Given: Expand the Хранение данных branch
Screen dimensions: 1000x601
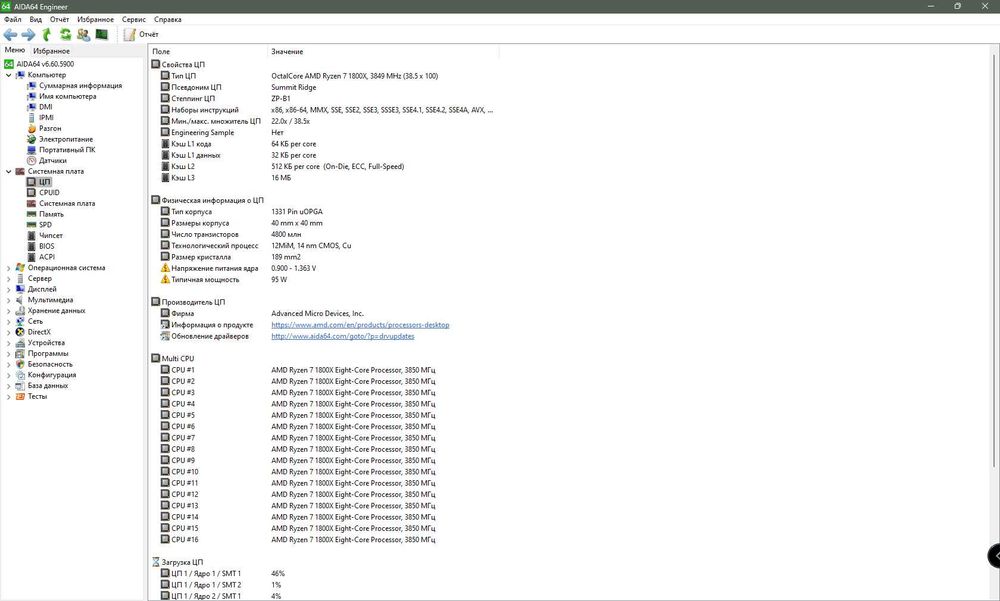Looking at the screenshot, I should click(x=8, y=311).
